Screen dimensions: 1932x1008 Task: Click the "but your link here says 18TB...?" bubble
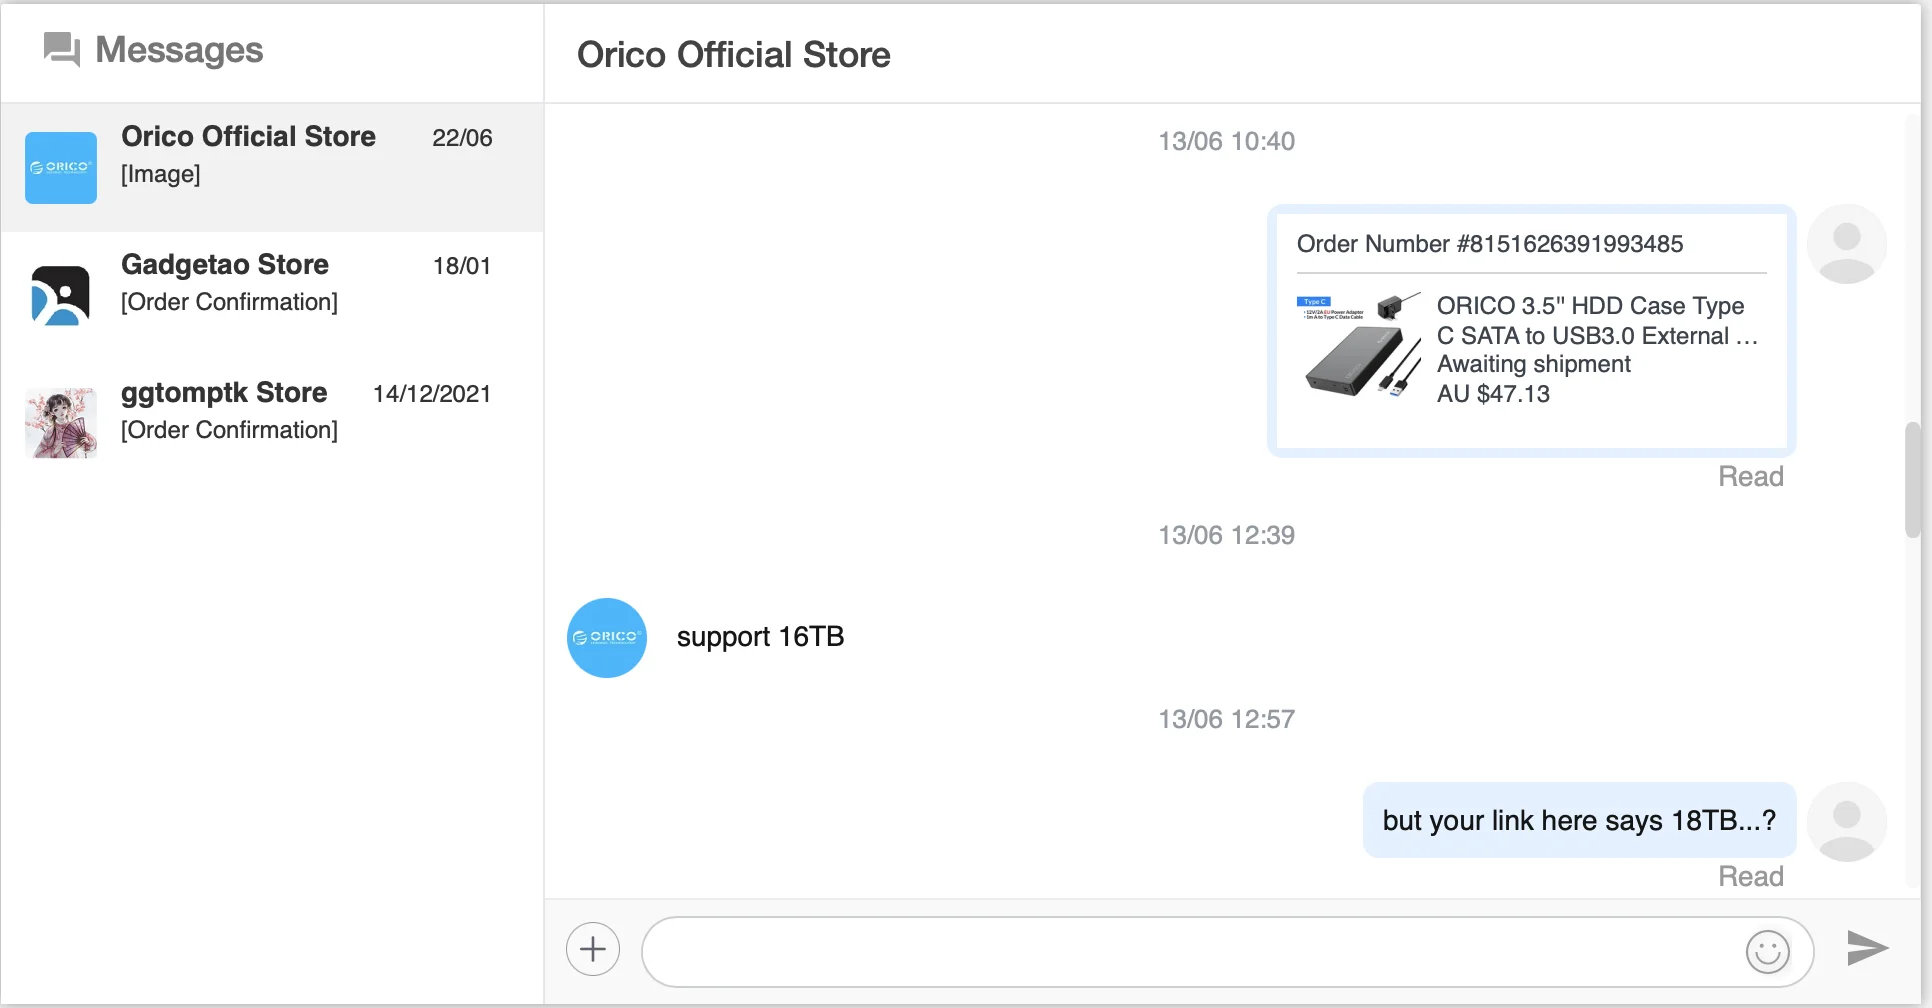coord(1579,820)
